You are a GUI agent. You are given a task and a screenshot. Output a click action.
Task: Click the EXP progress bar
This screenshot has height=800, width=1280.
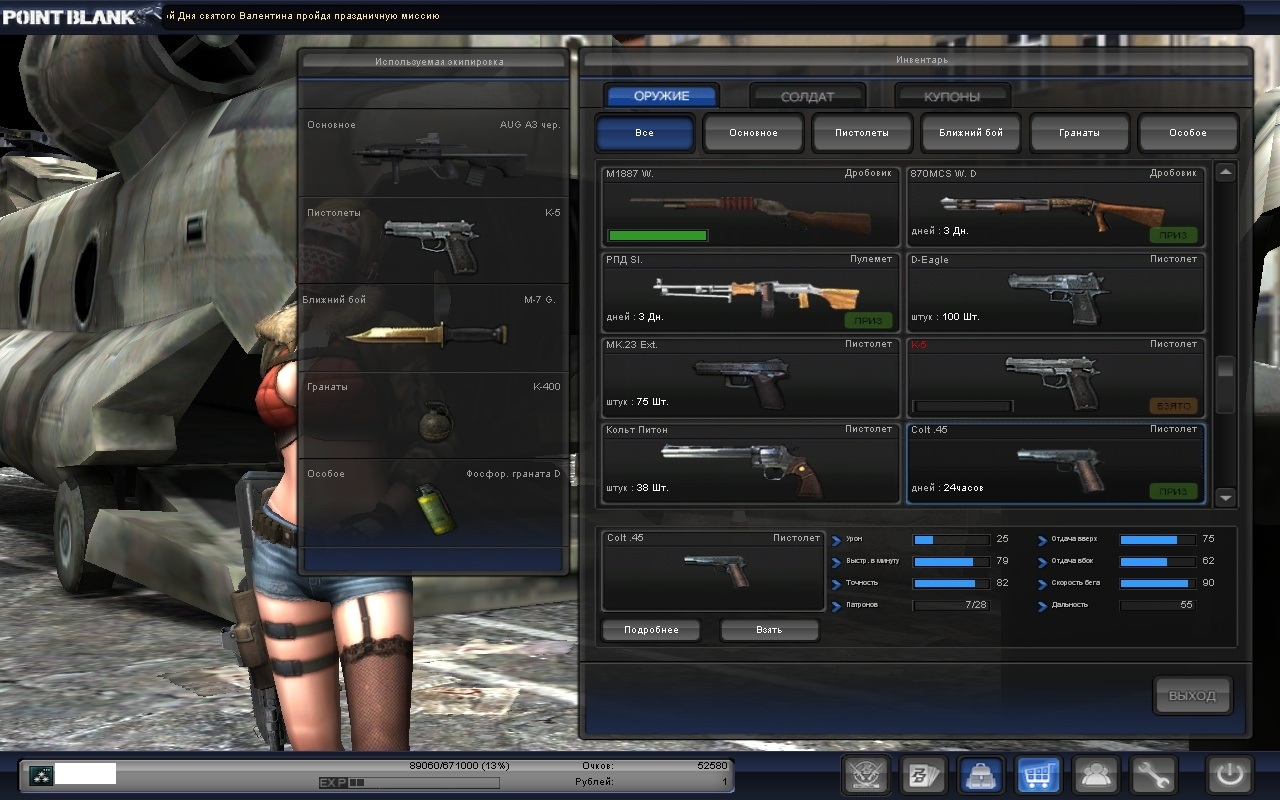pyautogui.click(x=409, y=782)
